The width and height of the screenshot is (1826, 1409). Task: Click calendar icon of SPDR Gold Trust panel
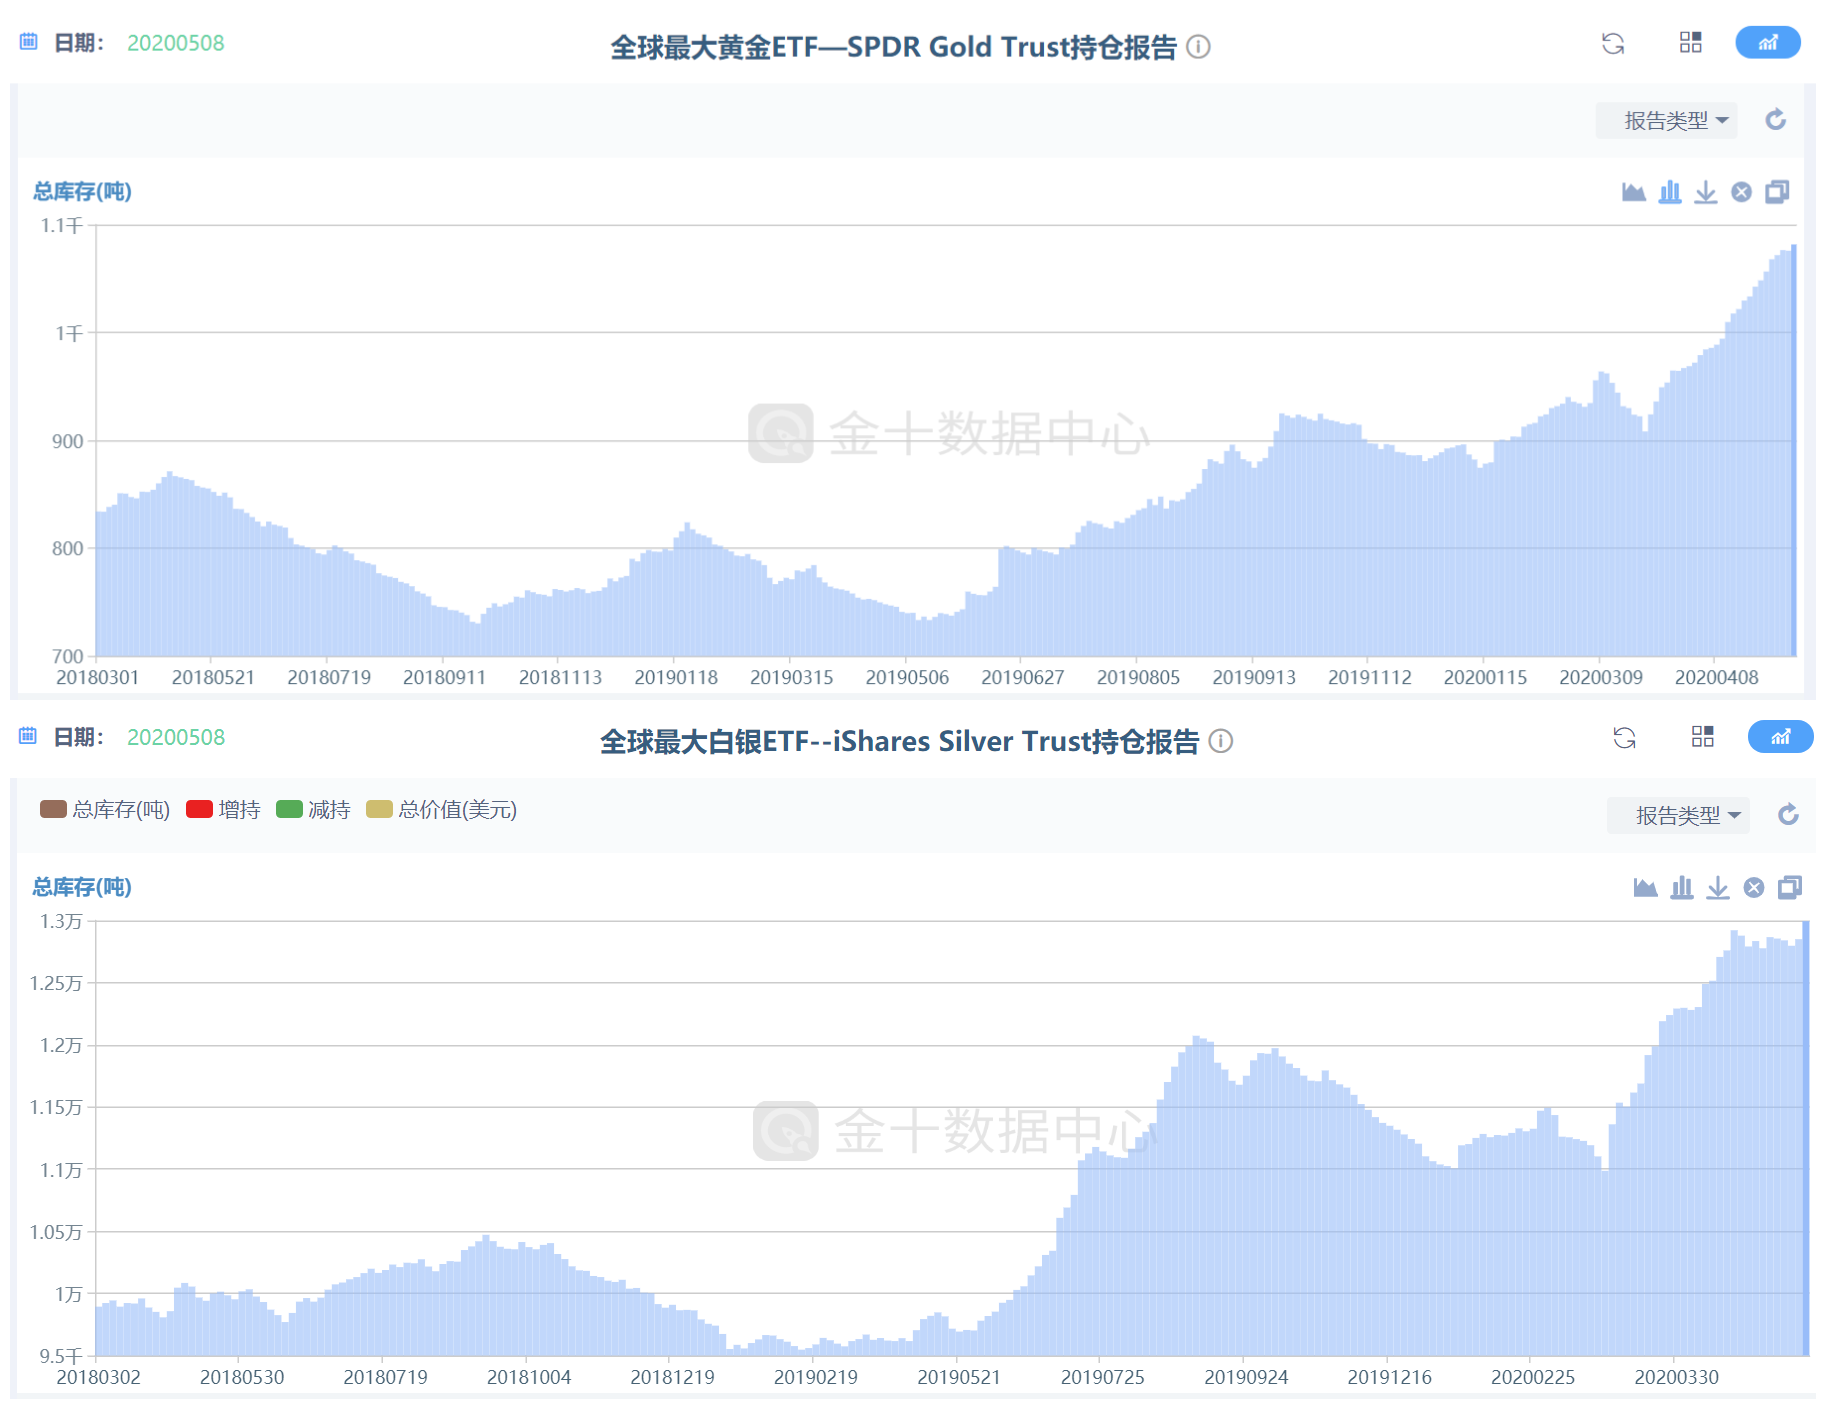point(29,42)
